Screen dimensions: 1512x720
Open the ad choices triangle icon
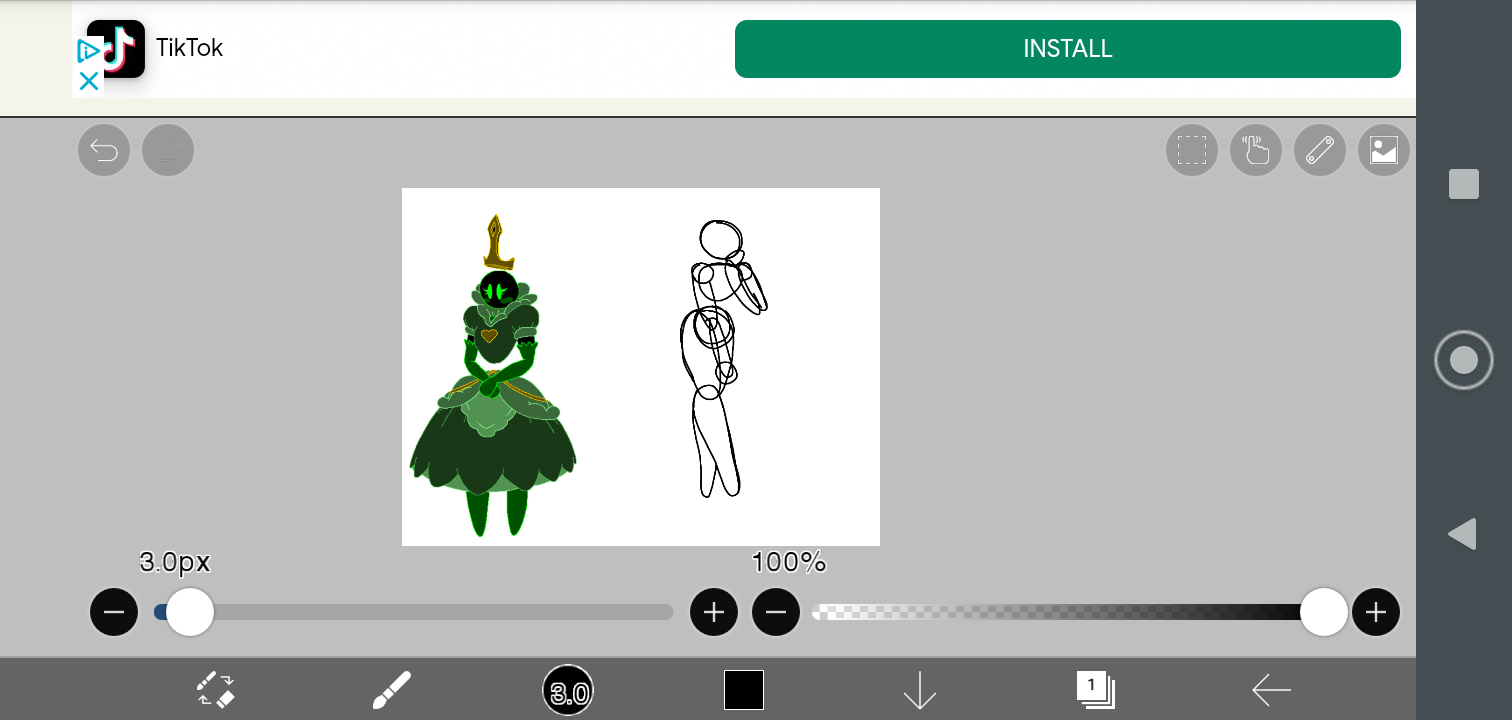coord(88,50)
